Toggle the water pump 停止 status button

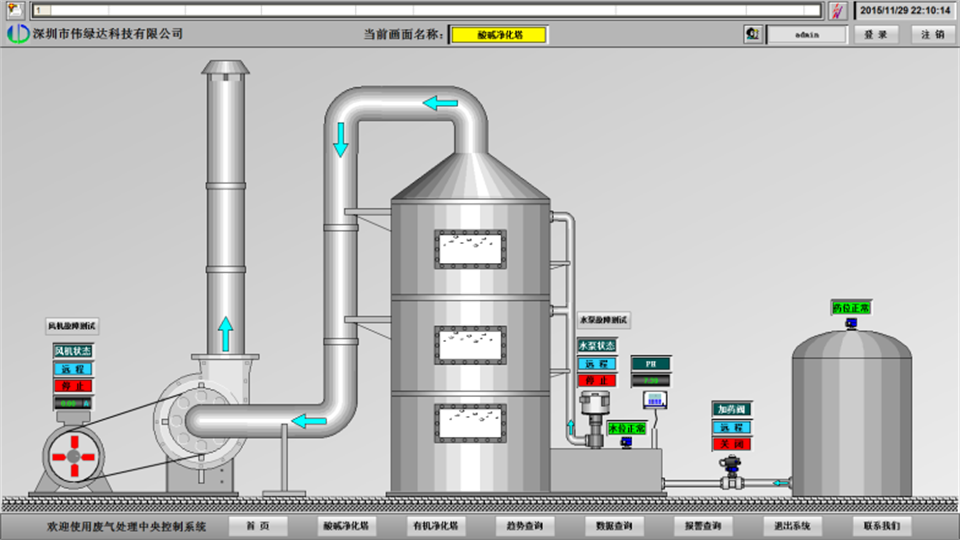coord(596,380)
